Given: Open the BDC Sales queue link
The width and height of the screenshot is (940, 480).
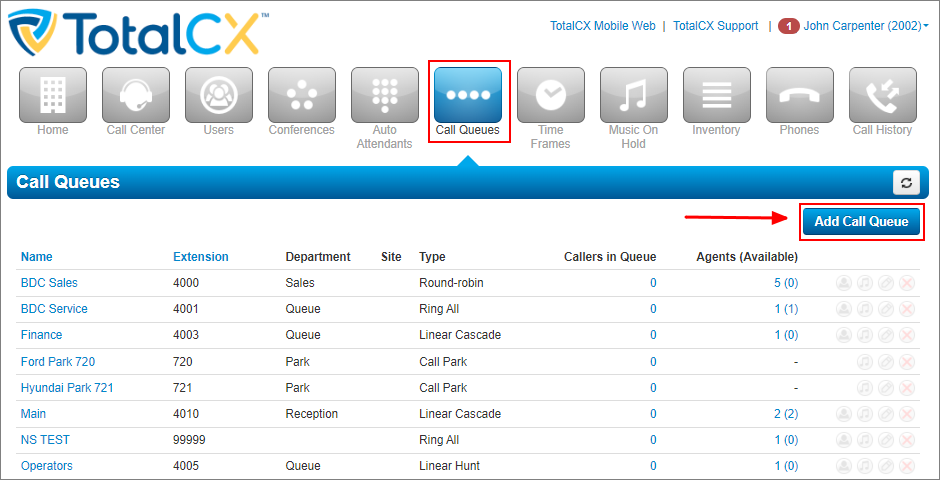Looking at the screenshot, I should (49, 283).
